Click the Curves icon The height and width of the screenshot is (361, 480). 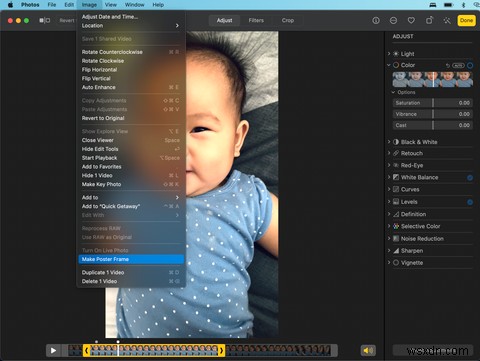click(x=396, y=189)
